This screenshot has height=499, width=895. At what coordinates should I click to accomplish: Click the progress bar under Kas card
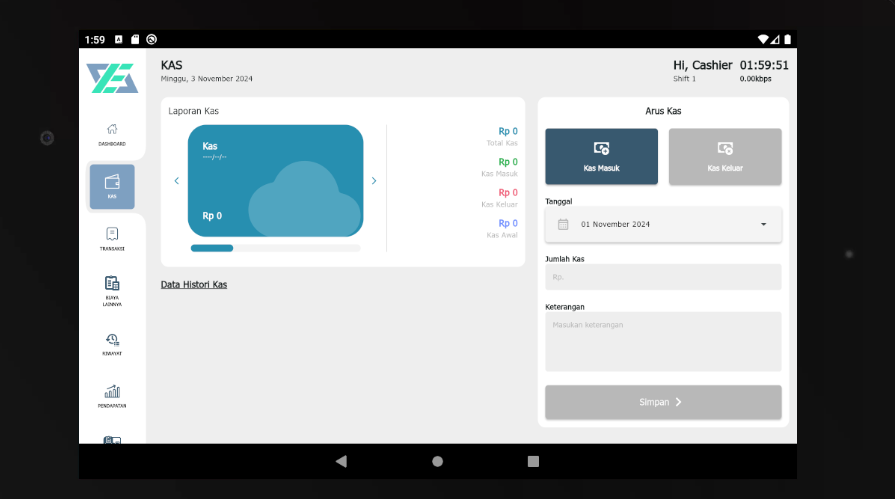(x=275, y=248)
